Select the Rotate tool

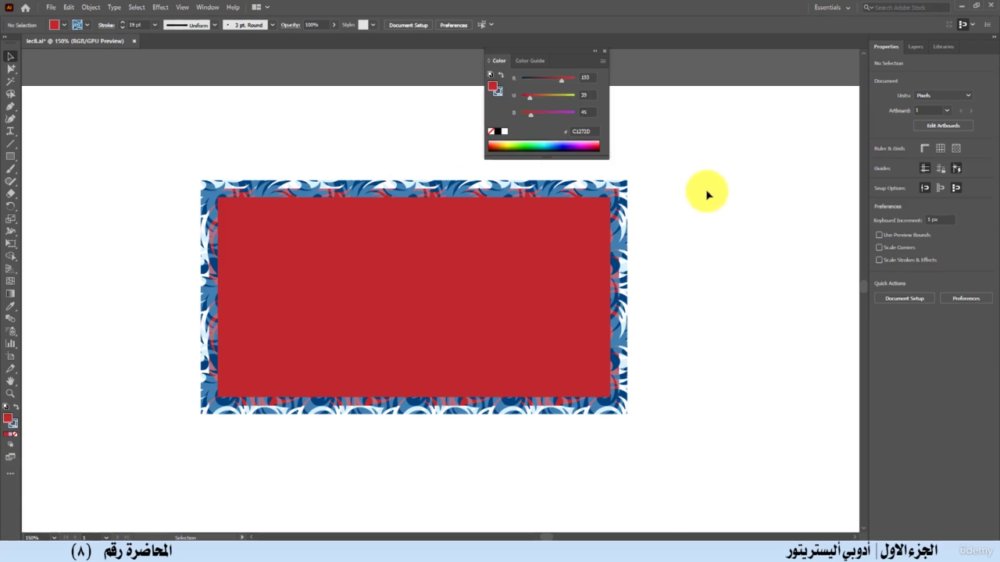click(10, 206)
